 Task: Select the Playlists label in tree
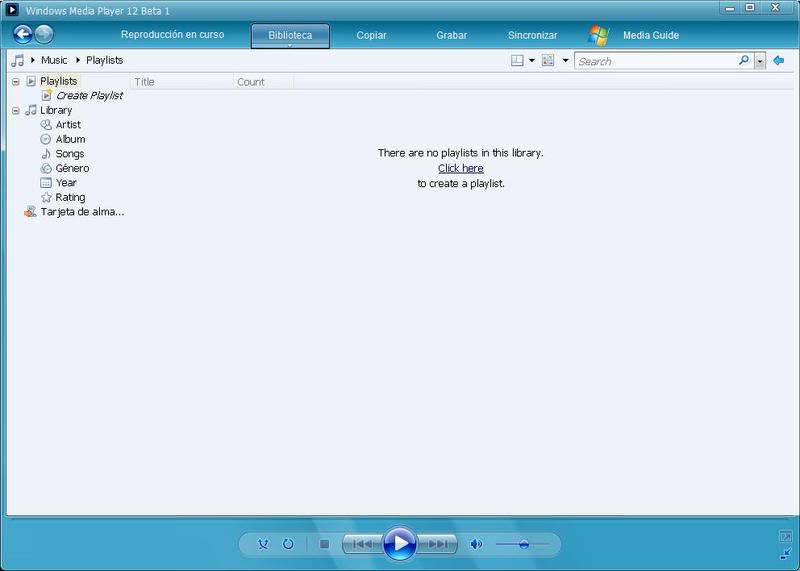coord(59,81)
